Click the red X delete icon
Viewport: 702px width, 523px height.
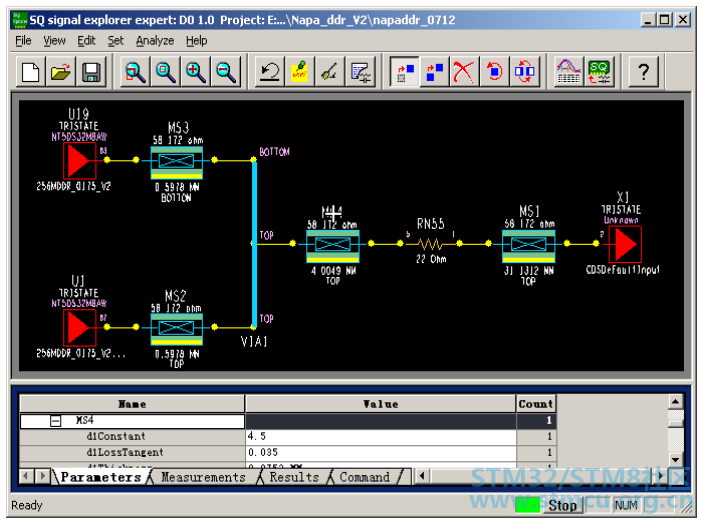[464, 72]
